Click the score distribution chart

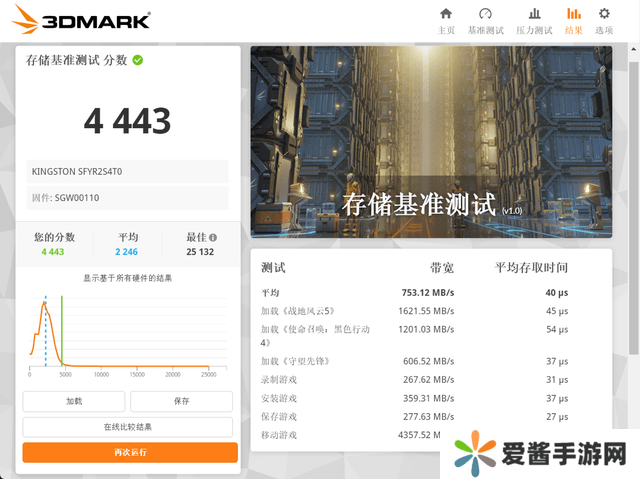[x=125, y=330]
